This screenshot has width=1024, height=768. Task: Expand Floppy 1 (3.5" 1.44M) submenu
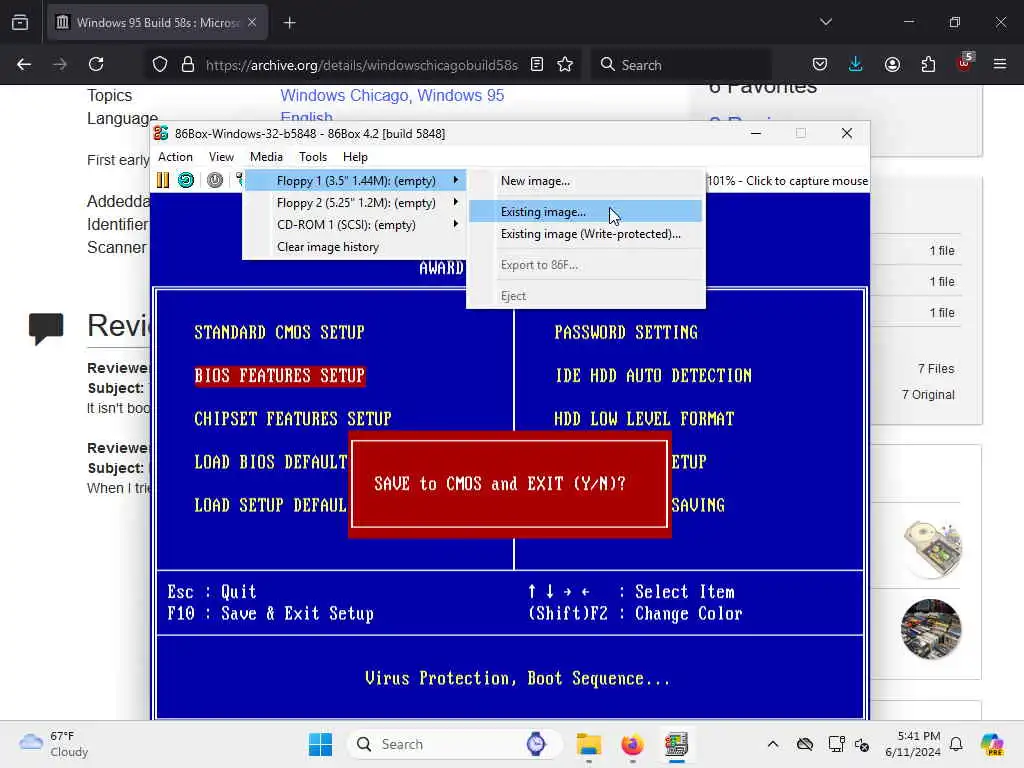click(x=356, y=181)
